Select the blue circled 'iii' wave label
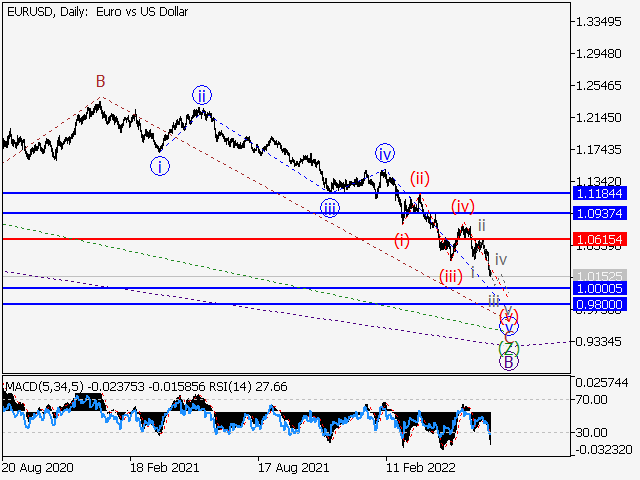 click(329, 208)
